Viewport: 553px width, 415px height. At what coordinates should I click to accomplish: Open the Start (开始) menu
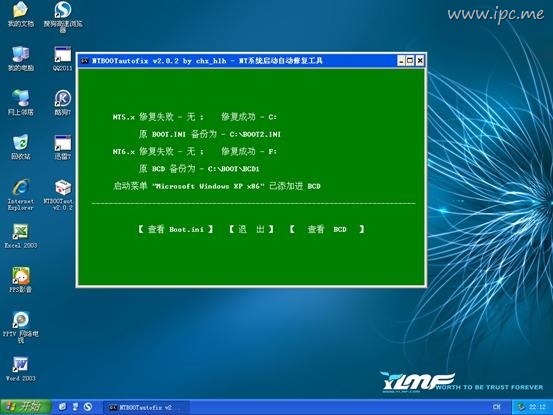click(25, 407)
